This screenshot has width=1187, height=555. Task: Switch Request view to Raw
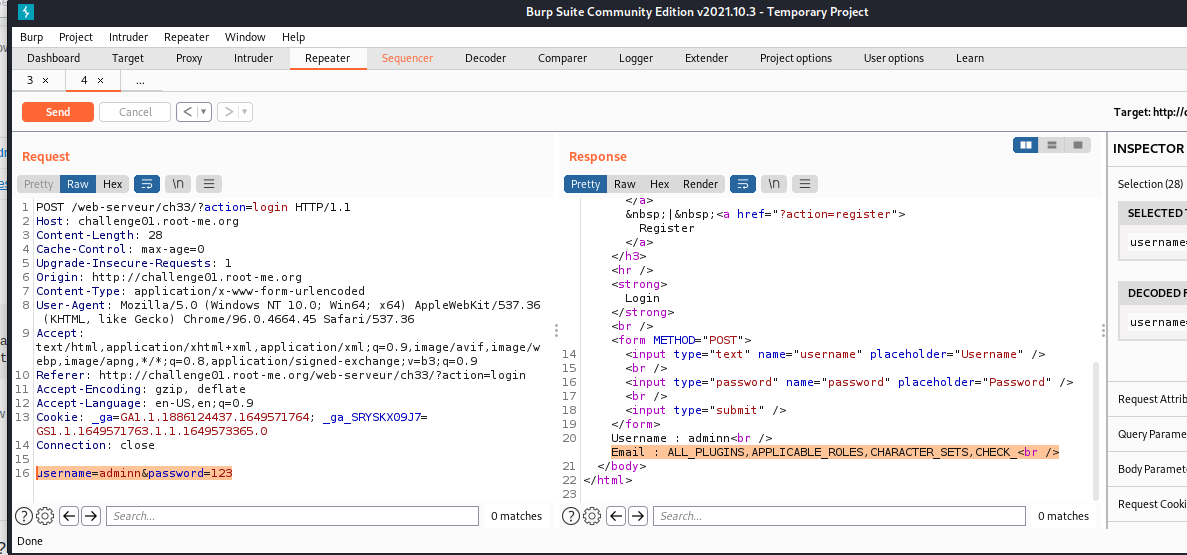pyautogui.click(x=78, y=184)
